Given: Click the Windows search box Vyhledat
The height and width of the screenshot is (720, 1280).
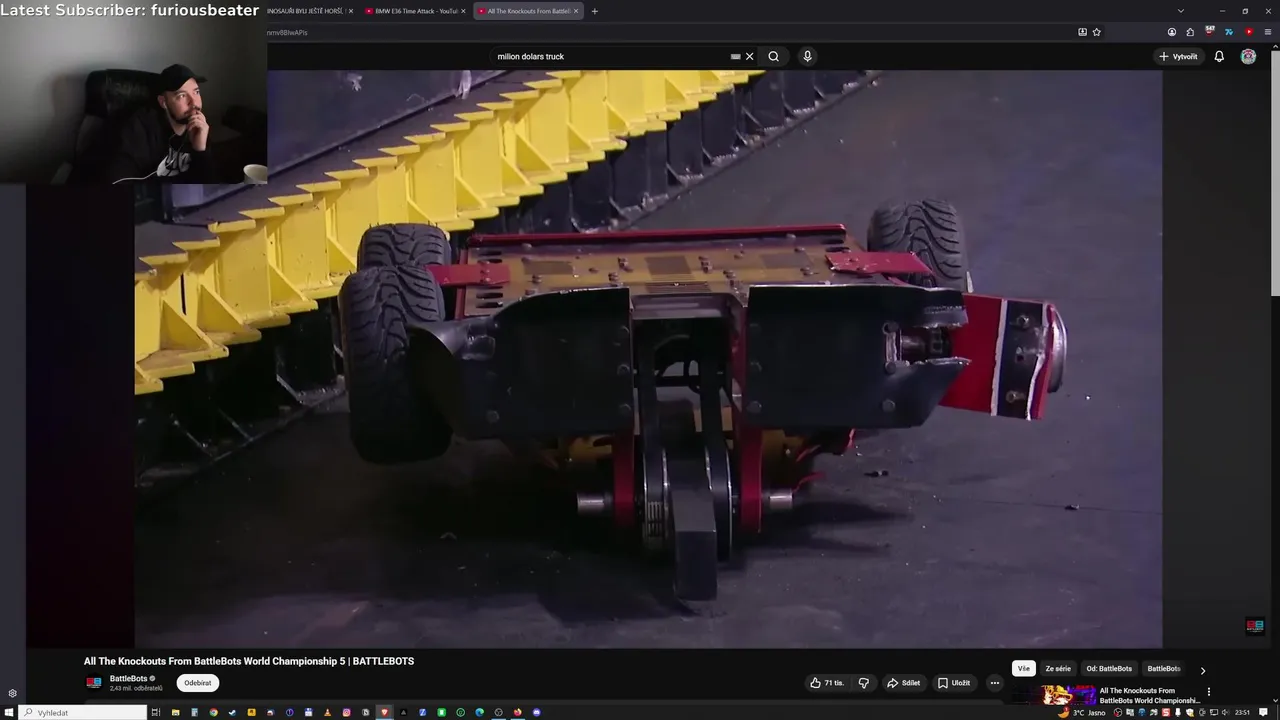Looking at the screenshot, I should point(83,712).
